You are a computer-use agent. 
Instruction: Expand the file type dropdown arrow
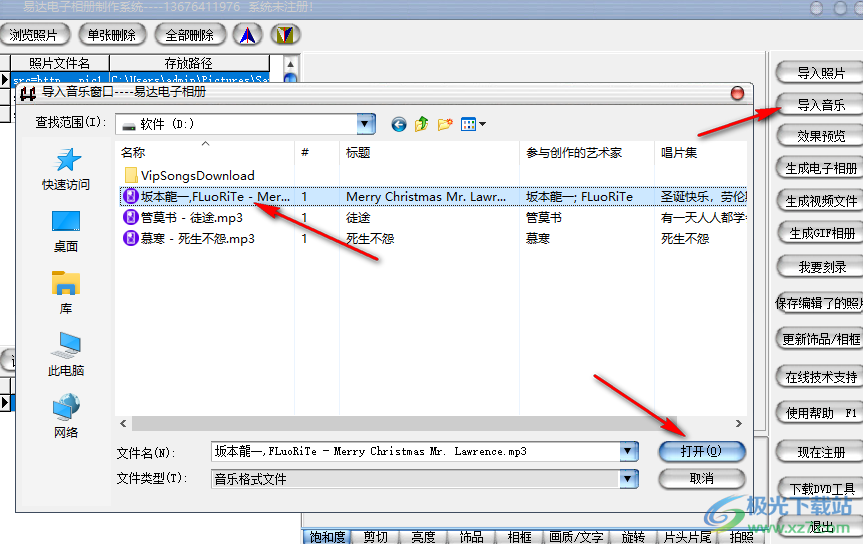[628, 478]
